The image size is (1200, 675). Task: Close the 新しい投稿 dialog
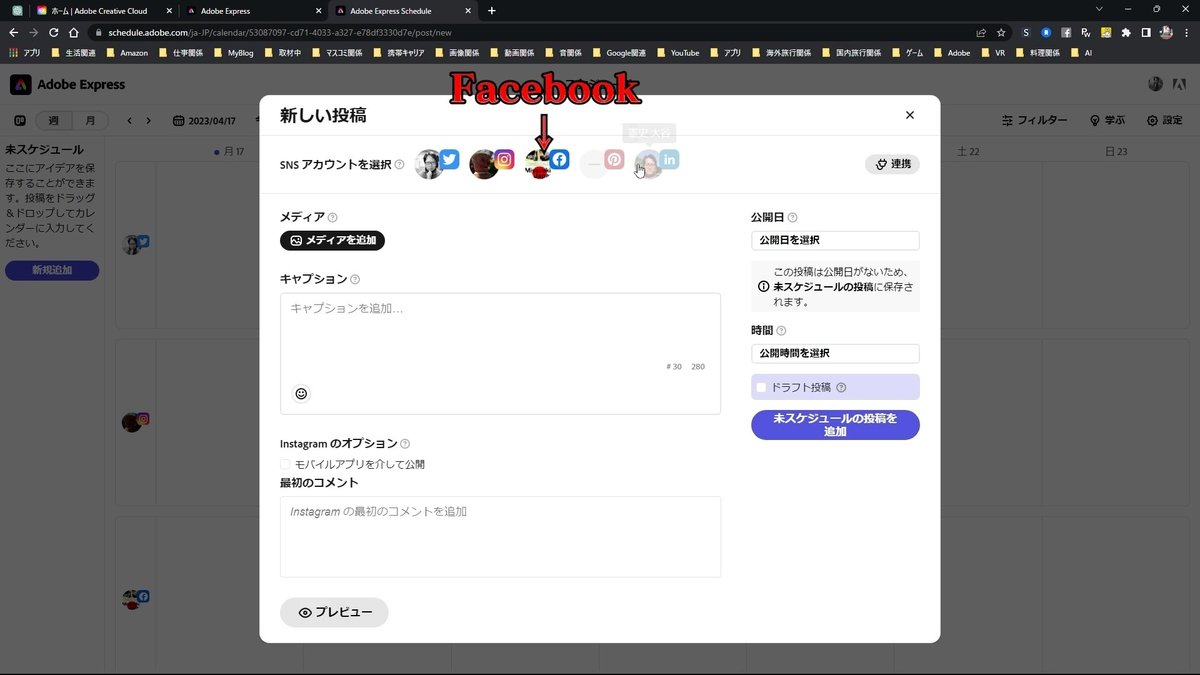[x=910, y=115]
